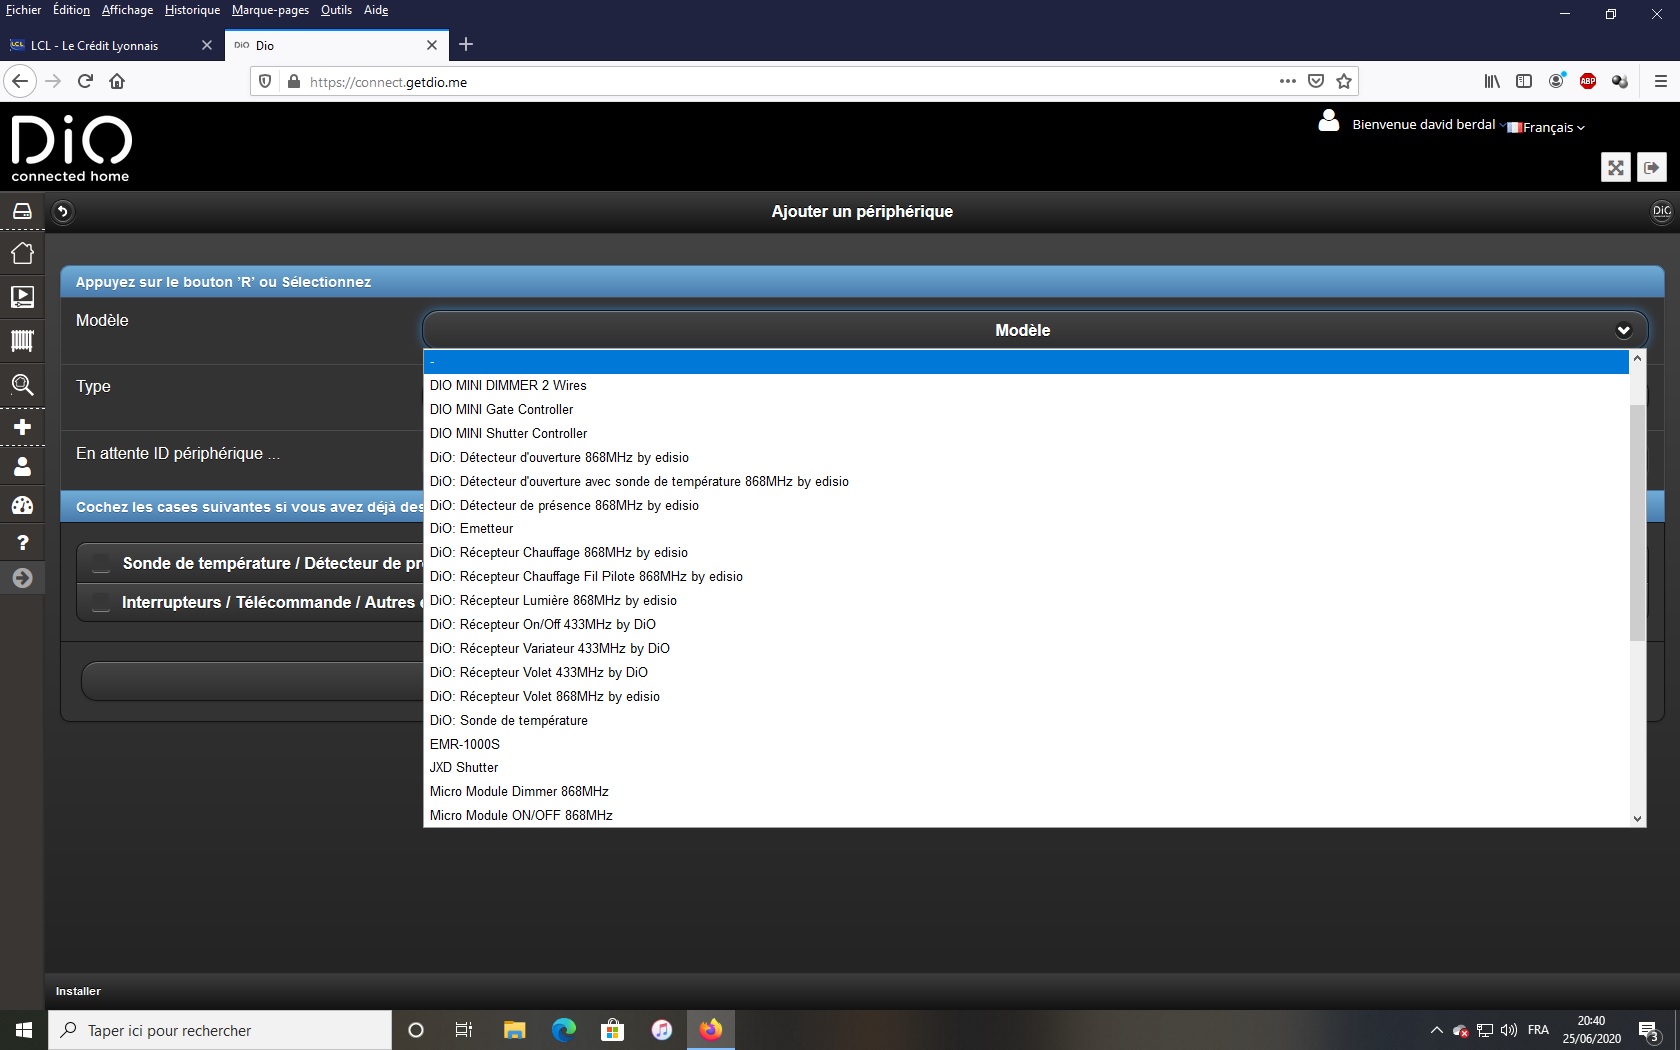Open the Fichier menu

click(23, 10)
